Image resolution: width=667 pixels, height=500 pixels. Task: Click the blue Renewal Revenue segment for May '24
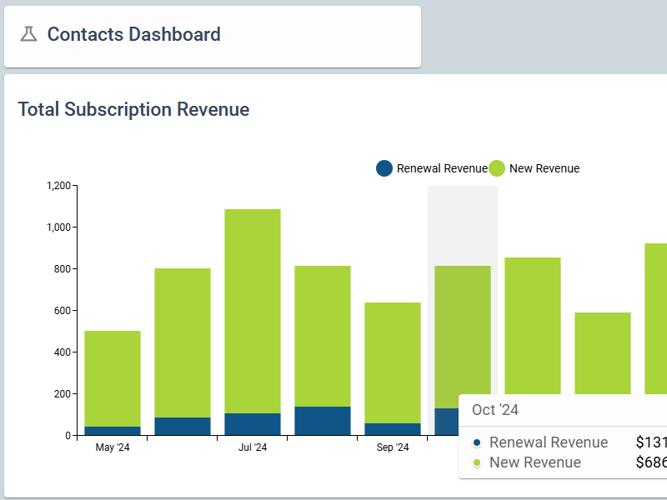tap(112, 431)
